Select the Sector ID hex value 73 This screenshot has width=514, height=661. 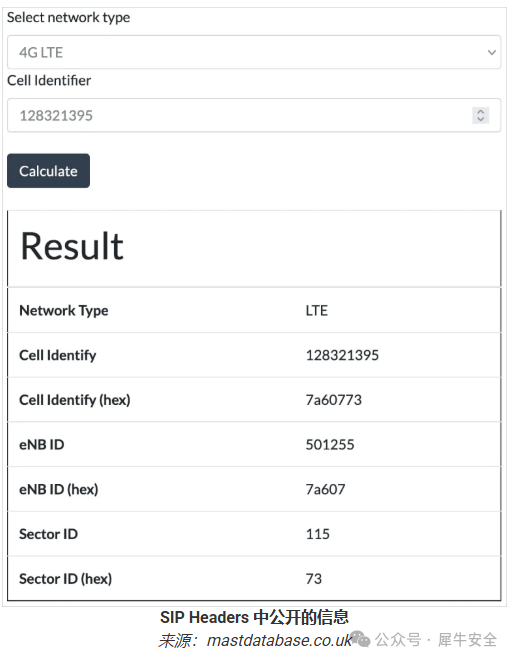click(314, 579)
